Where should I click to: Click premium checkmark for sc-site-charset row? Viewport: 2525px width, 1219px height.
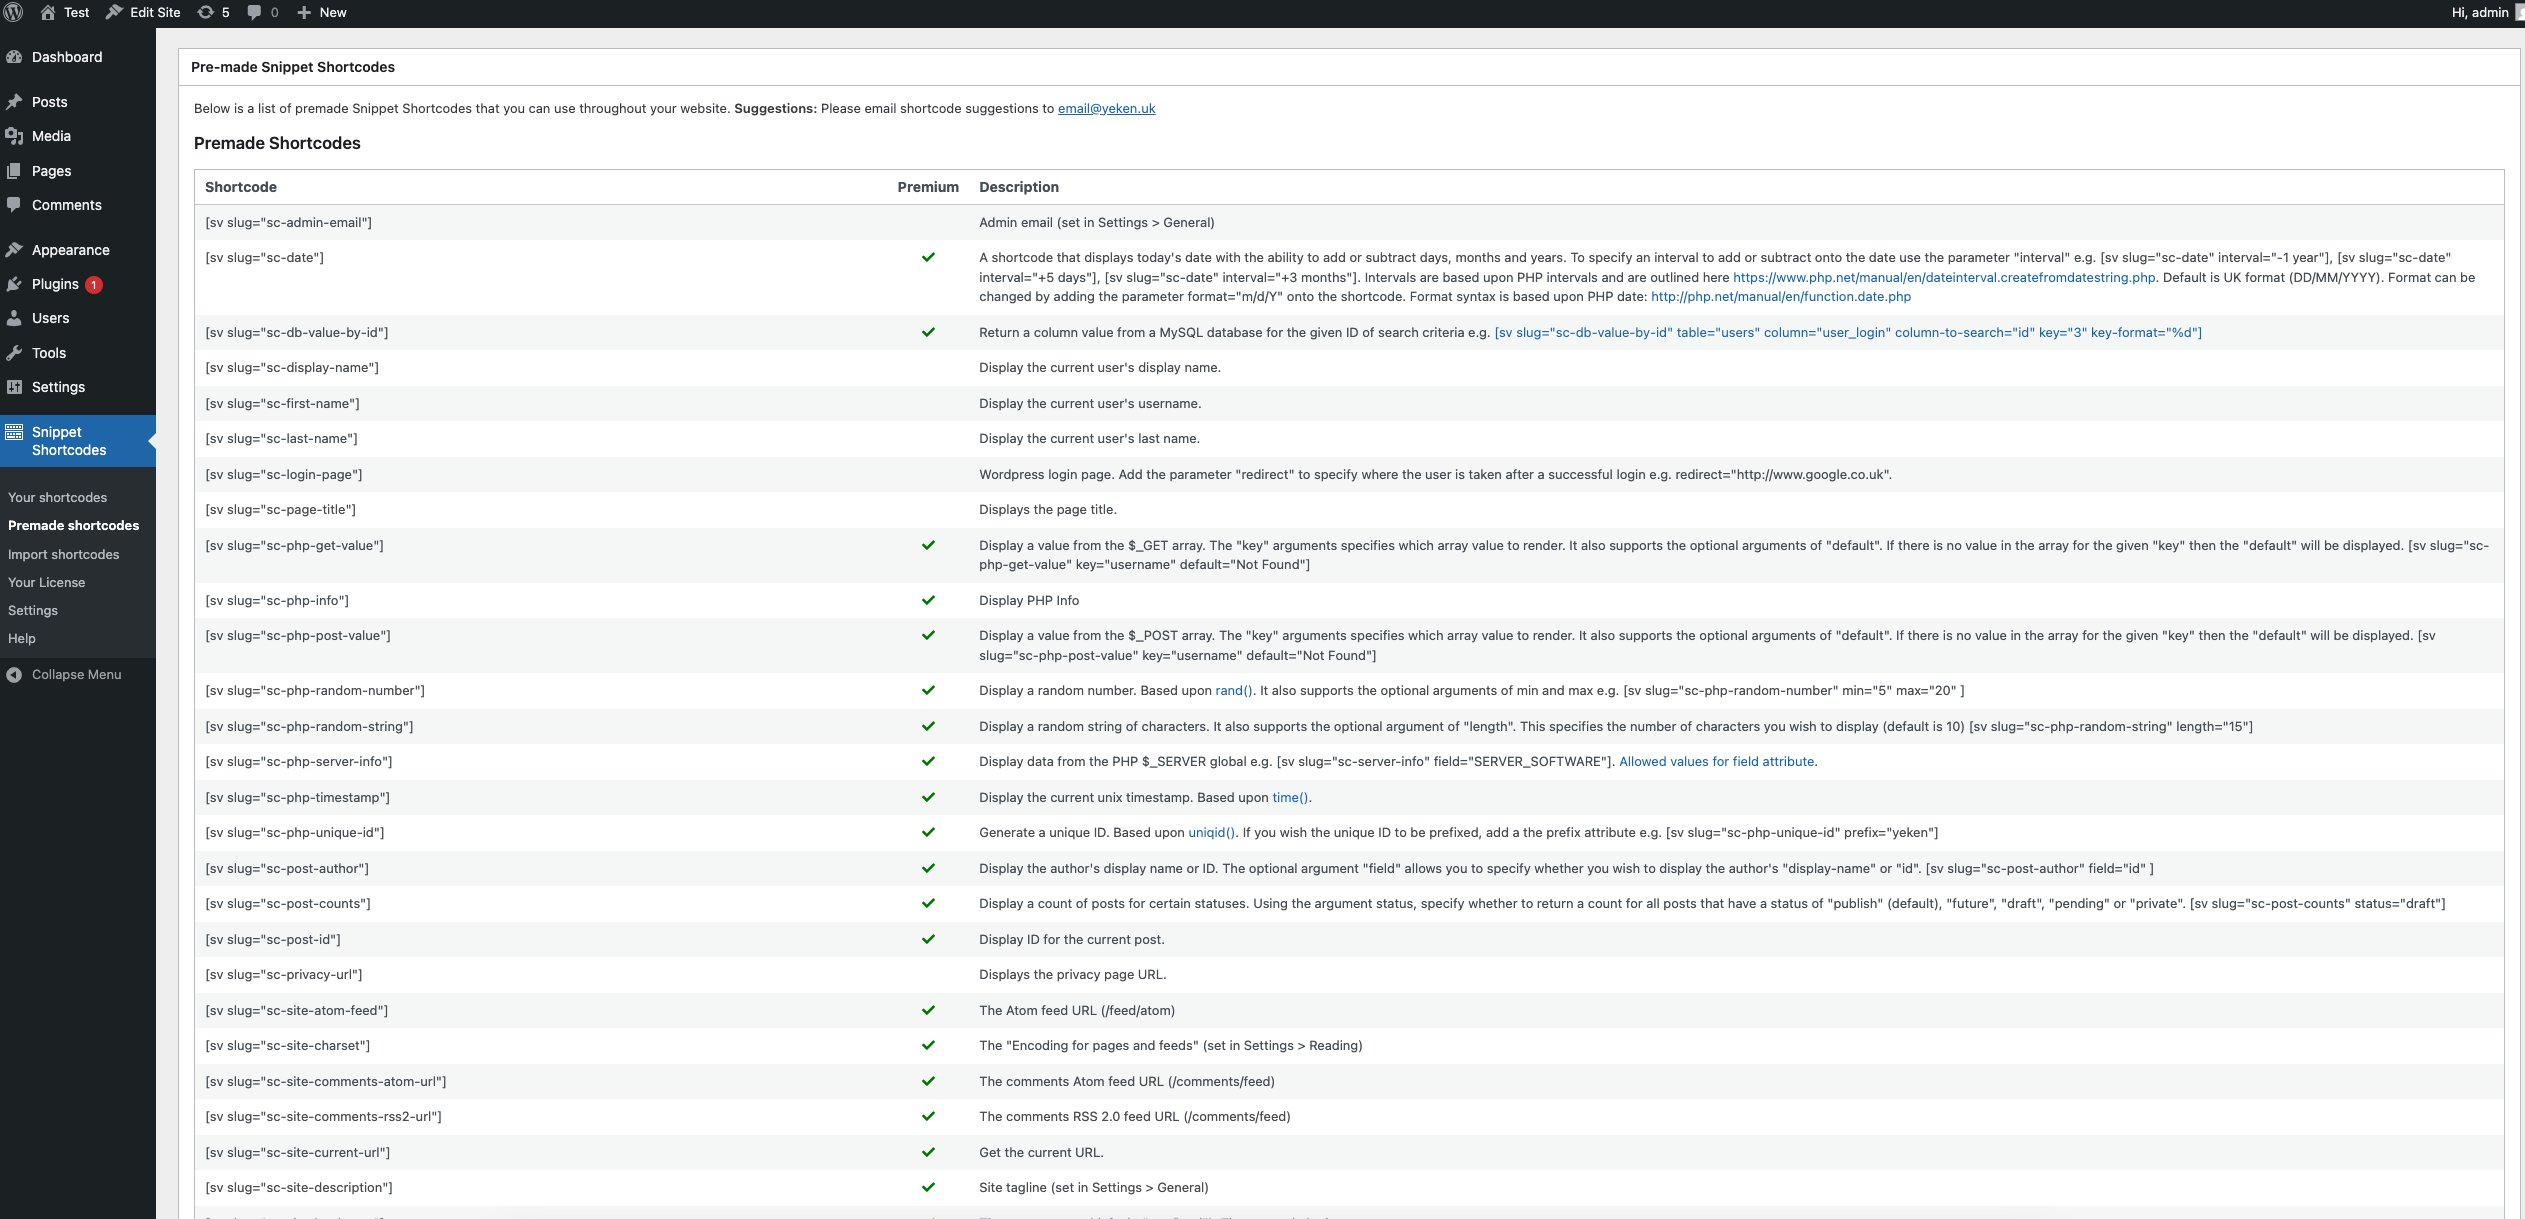(928, 1045)
